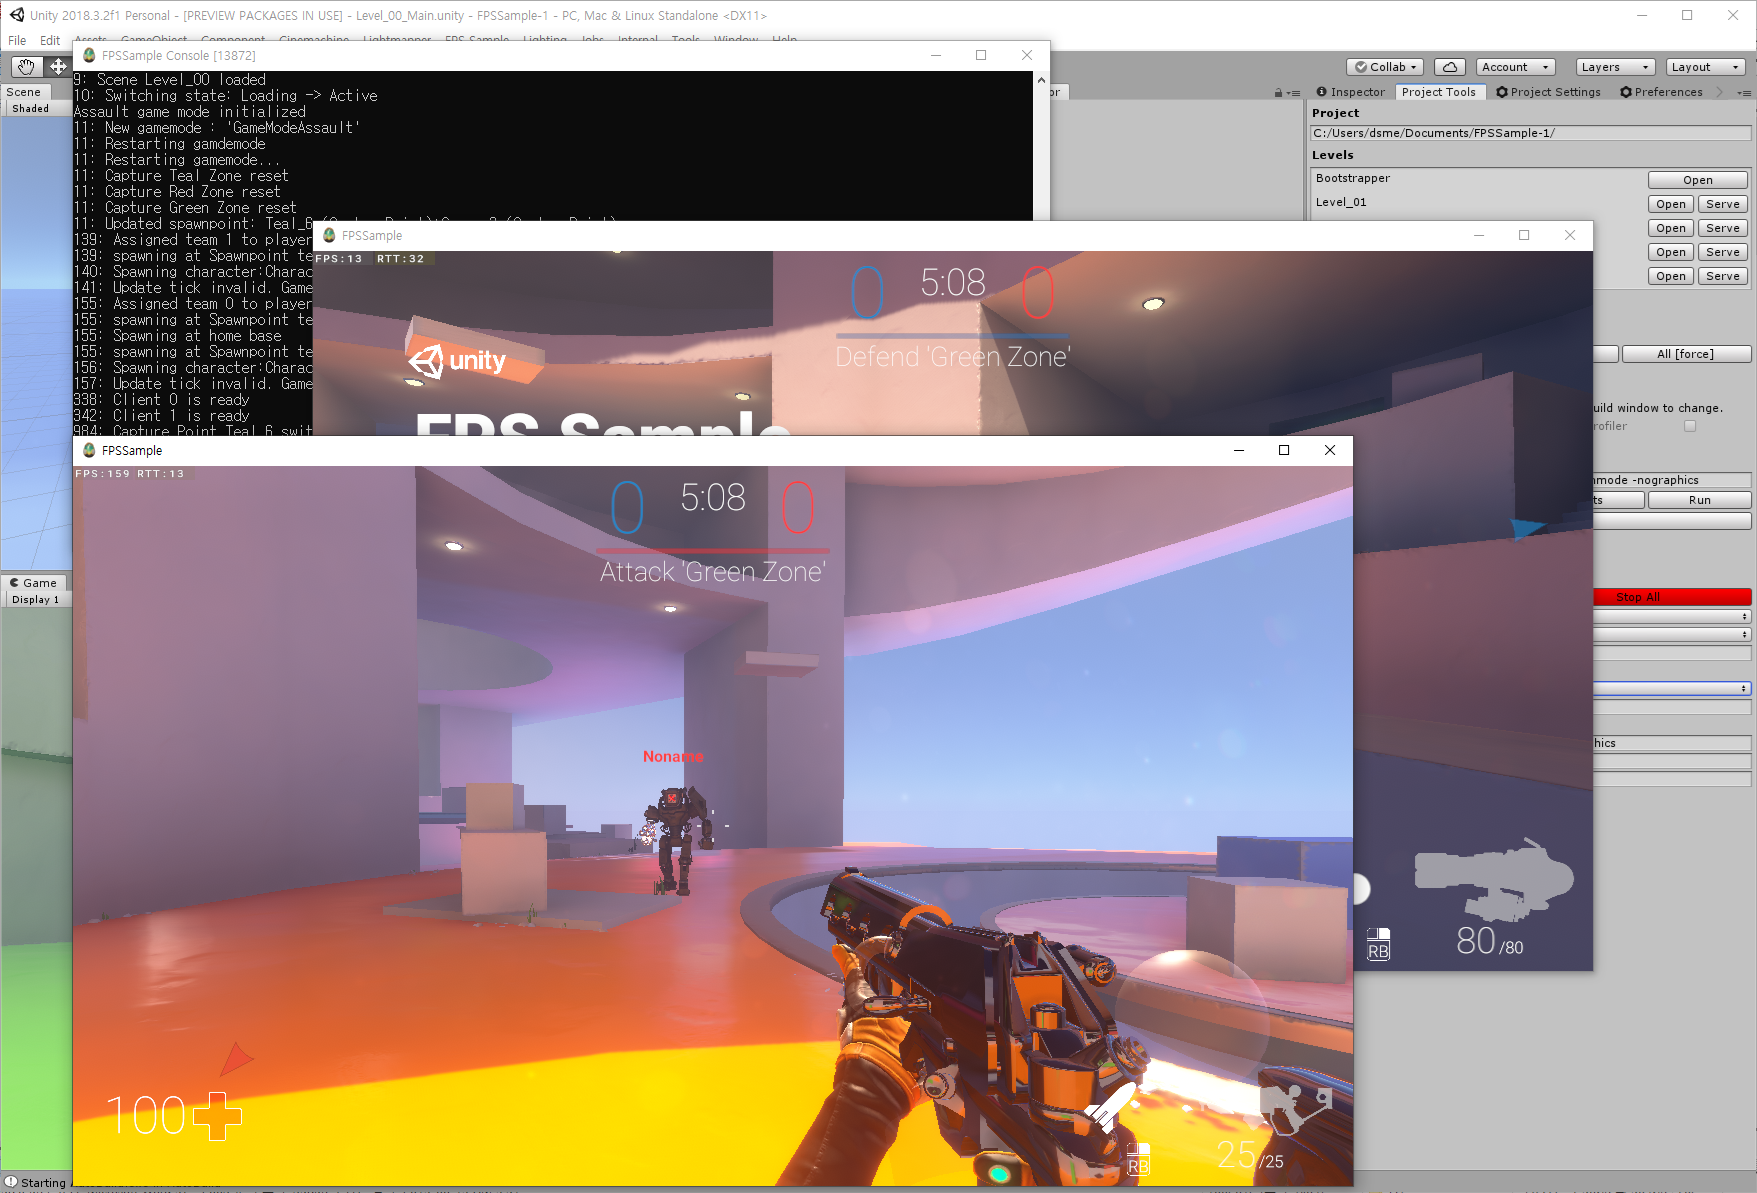Viewport: 1757px width, 1193px height.
Task: Open the second dropdown below Stop All
Action: pyautogui.click(x=1672, y=635)
